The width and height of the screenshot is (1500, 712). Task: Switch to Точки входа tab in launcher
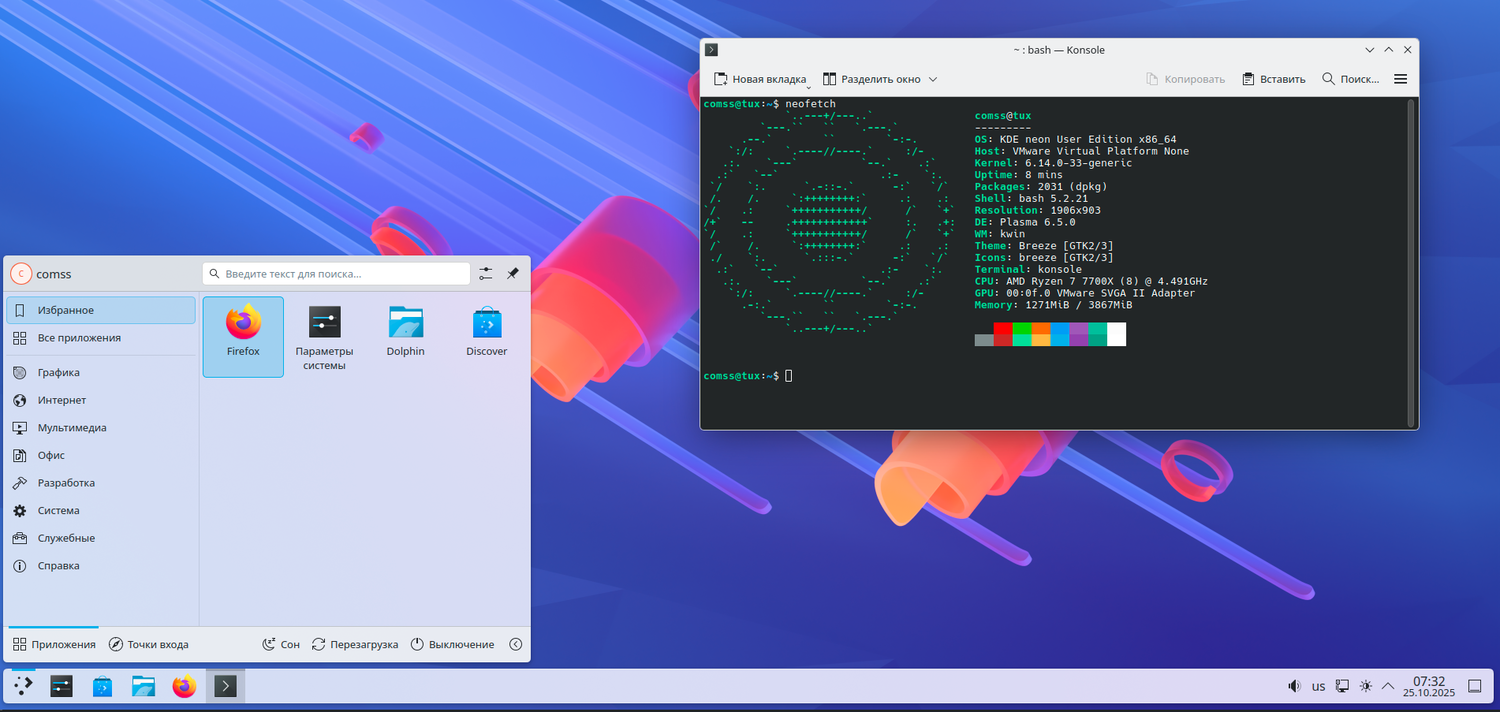click(x=148, y=644)
